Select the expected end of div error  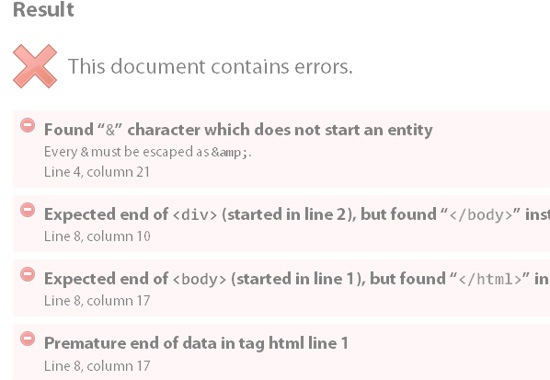click(x=297, y=214)
